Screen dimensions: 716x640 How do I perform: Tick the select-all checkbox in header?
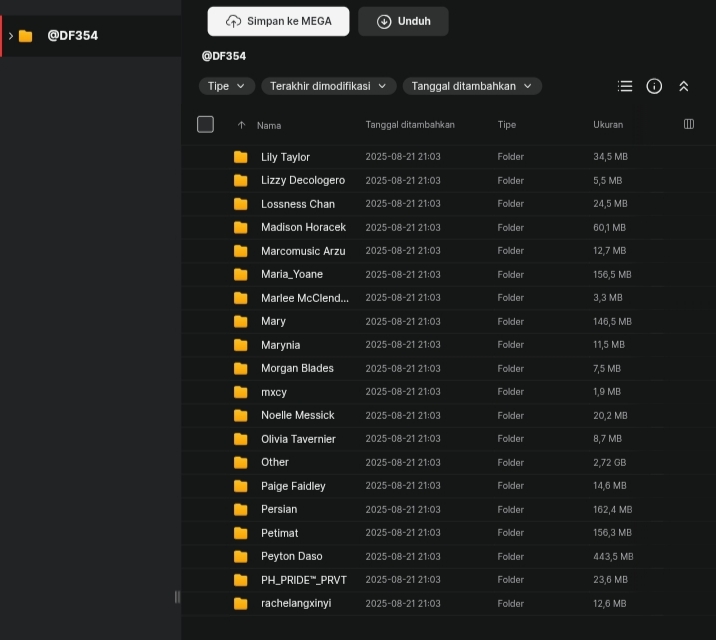pyautogui.click(x=205, y=124)
